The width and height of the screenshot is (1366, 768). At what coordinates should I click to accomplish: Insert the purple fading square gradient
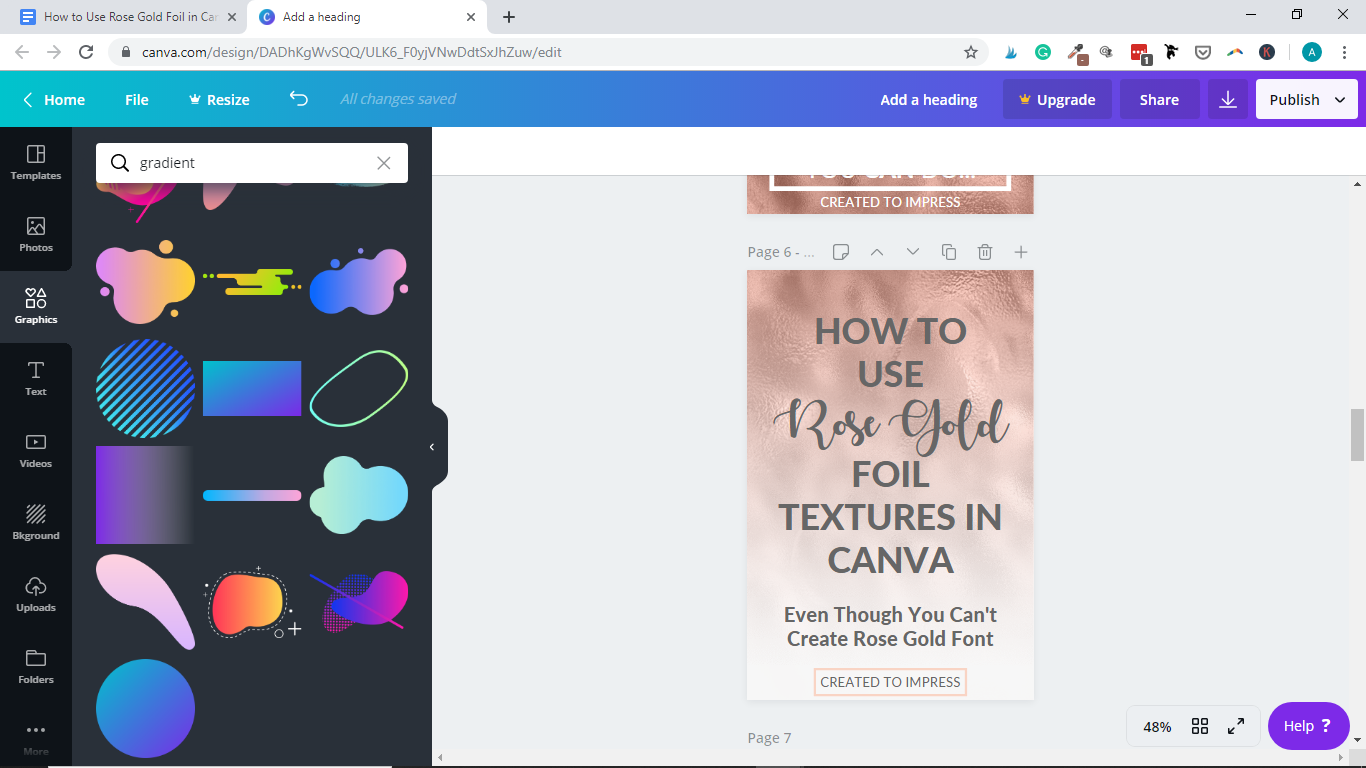145,495
